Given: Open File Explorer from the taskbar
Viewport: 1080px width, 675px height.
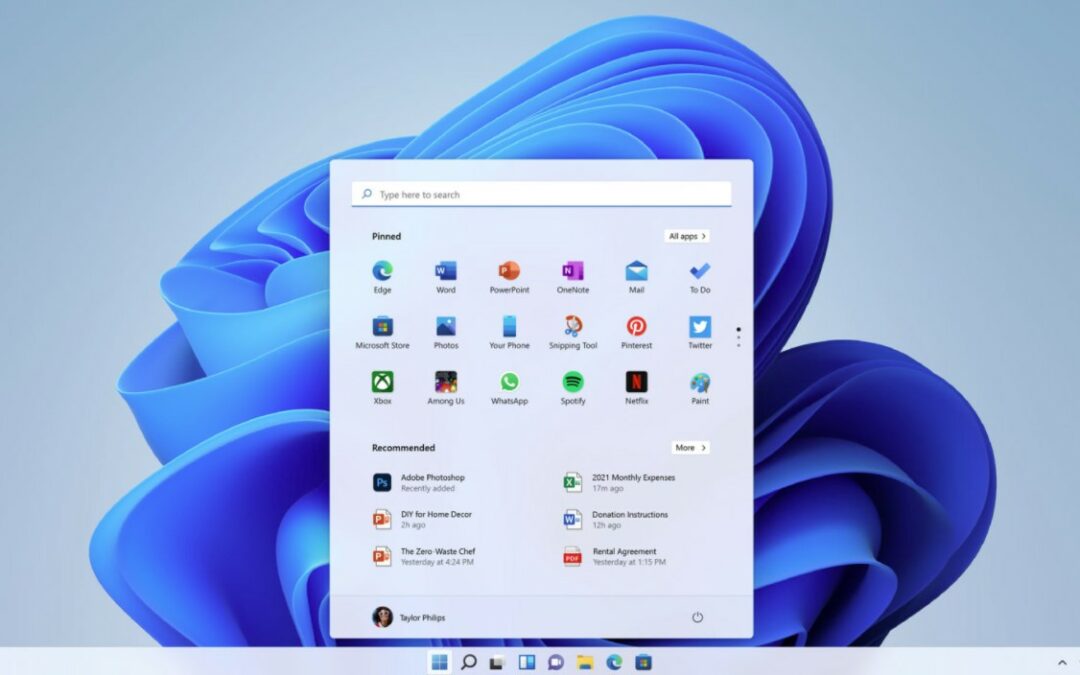Looking at the screenshot, I should point(583,661).
